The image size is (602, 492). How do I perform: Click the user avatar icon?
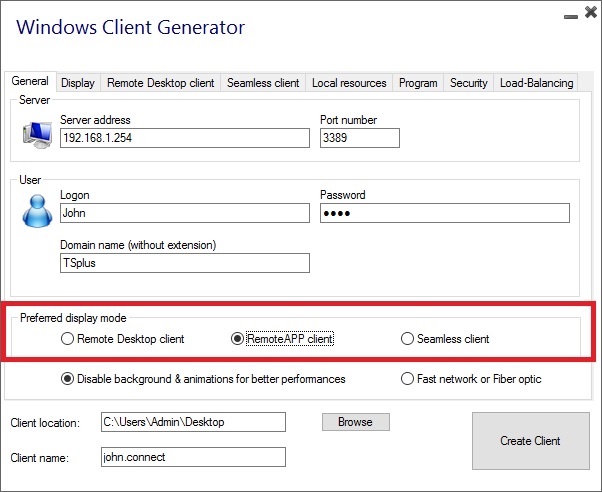click(37, 210)
